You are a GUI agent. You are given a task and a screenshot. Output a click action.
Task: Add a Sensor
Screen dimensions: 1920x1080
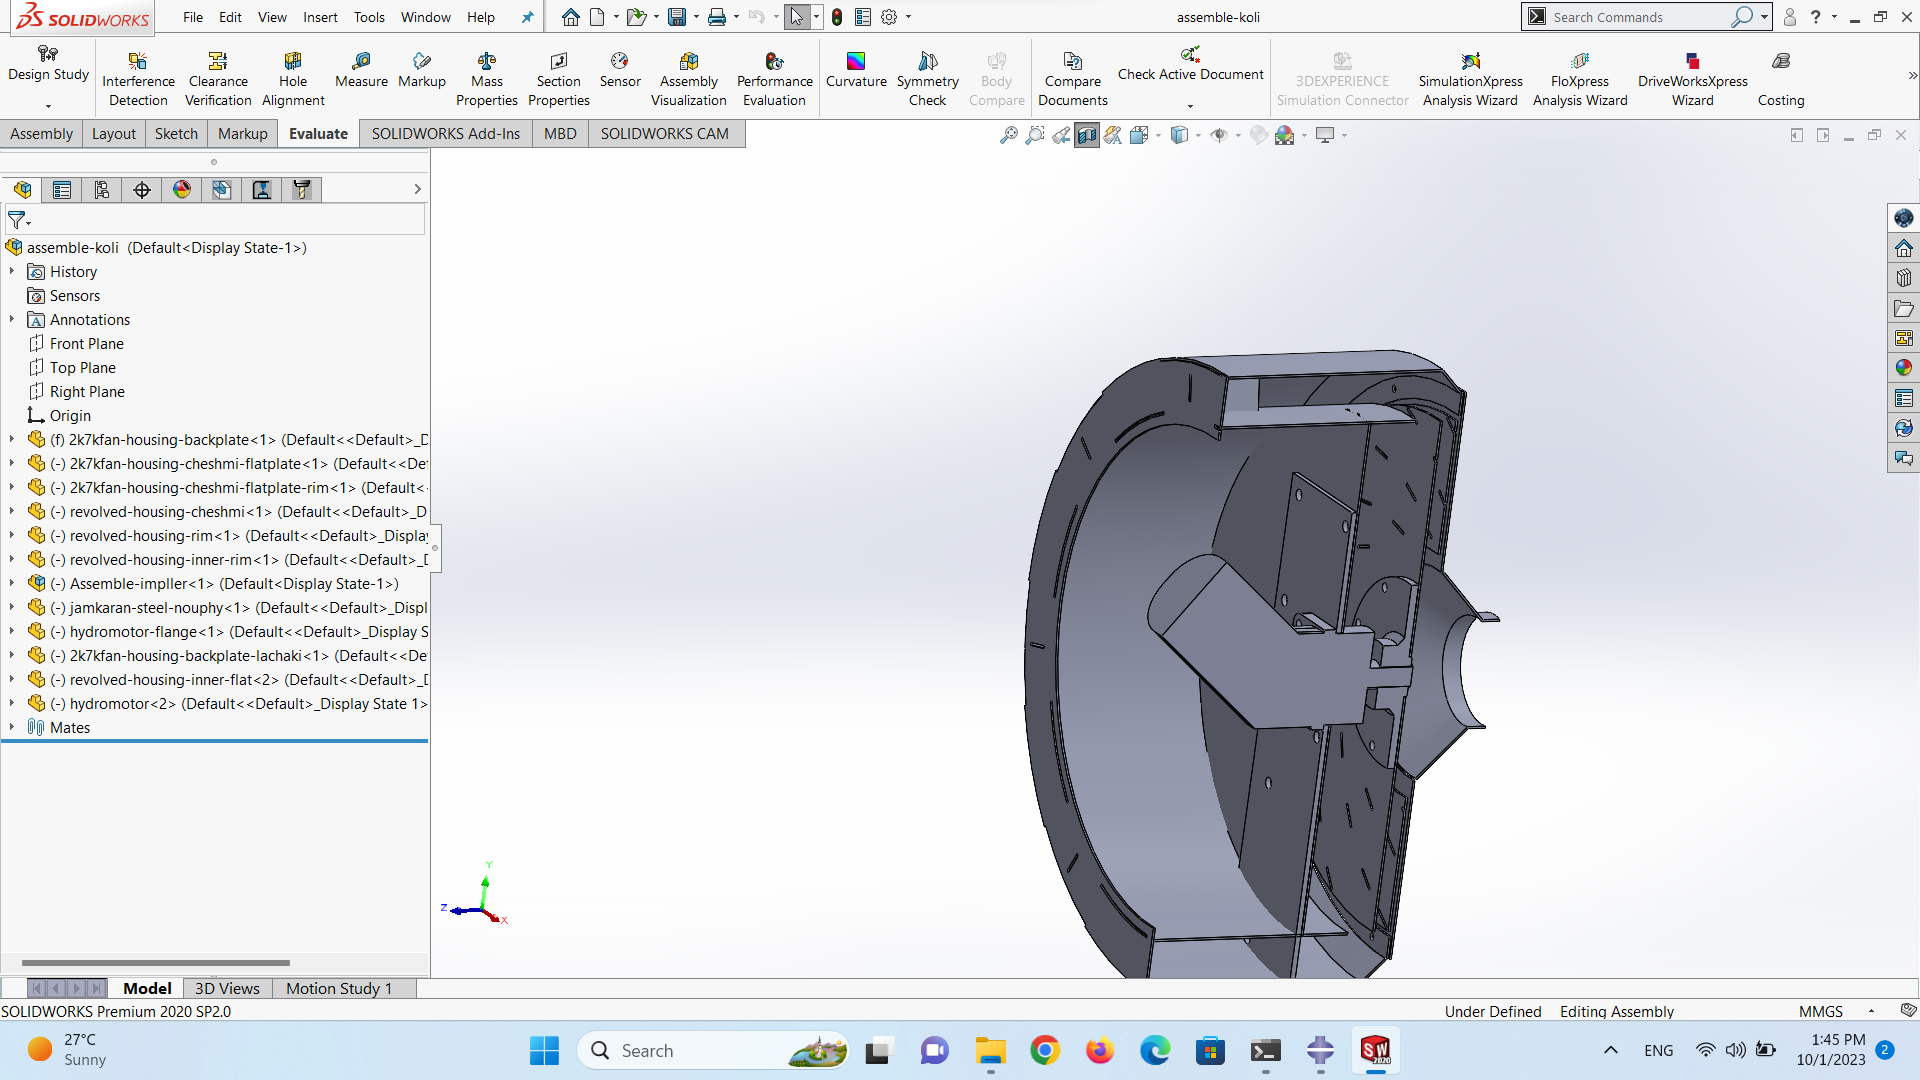(620, 70)
